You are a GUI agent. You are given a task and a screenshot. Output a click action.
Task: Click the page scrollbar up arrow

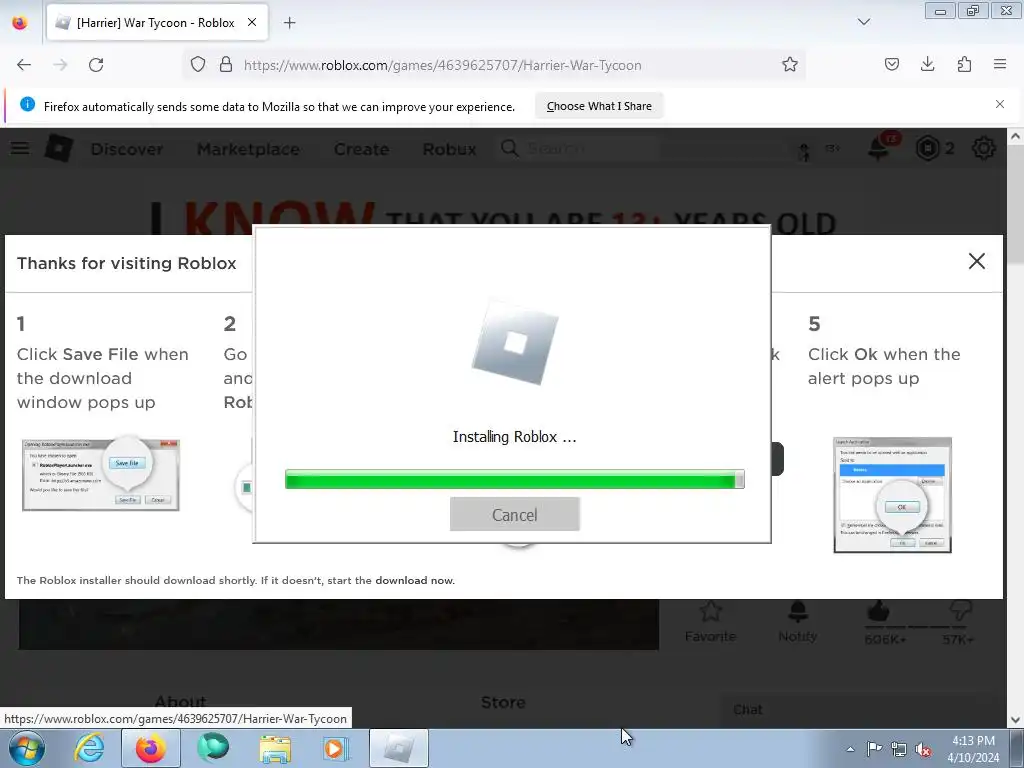(1015, 136)
